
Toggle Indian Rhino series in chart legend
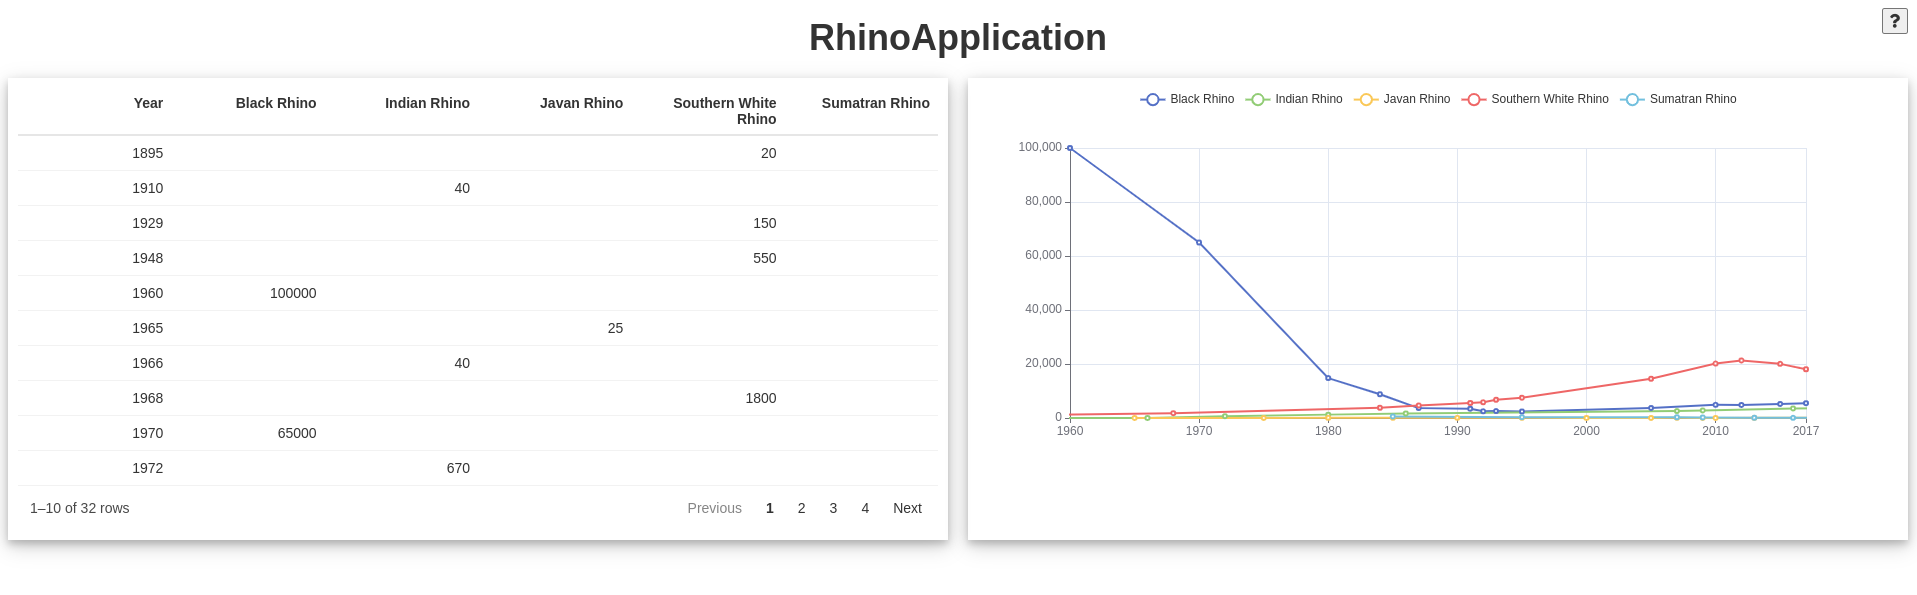pyautogui.click(x=1294, y=99)
